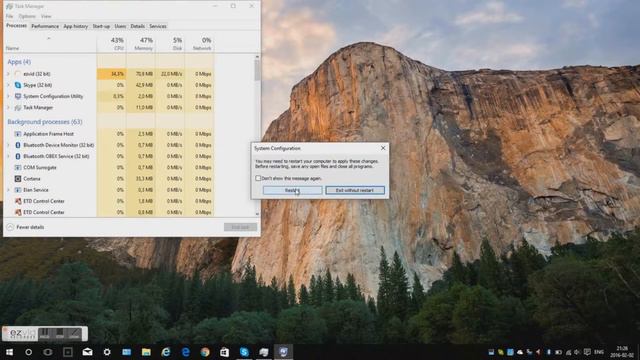This screenshot has height=360, width=640.
Task: Open OneDrive cloud icon in system tray
Action: coord(520,352)
